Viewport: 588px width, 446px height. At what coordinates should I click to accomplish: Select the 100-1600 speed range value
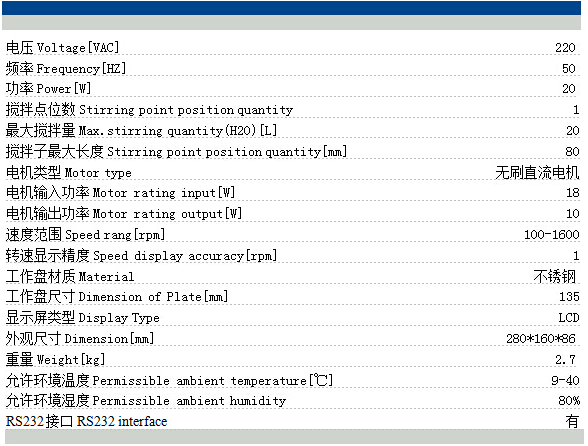pyautogui.click(x=551, y=235)
